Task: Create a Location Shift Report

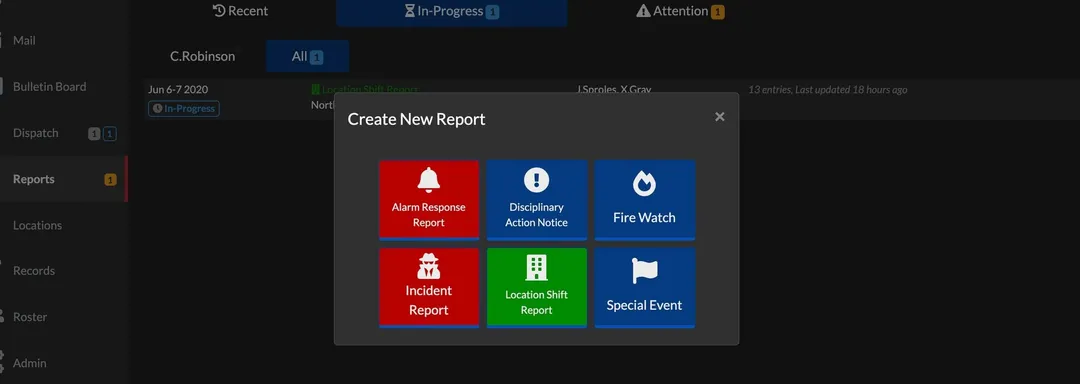Action: pos(537,288)
